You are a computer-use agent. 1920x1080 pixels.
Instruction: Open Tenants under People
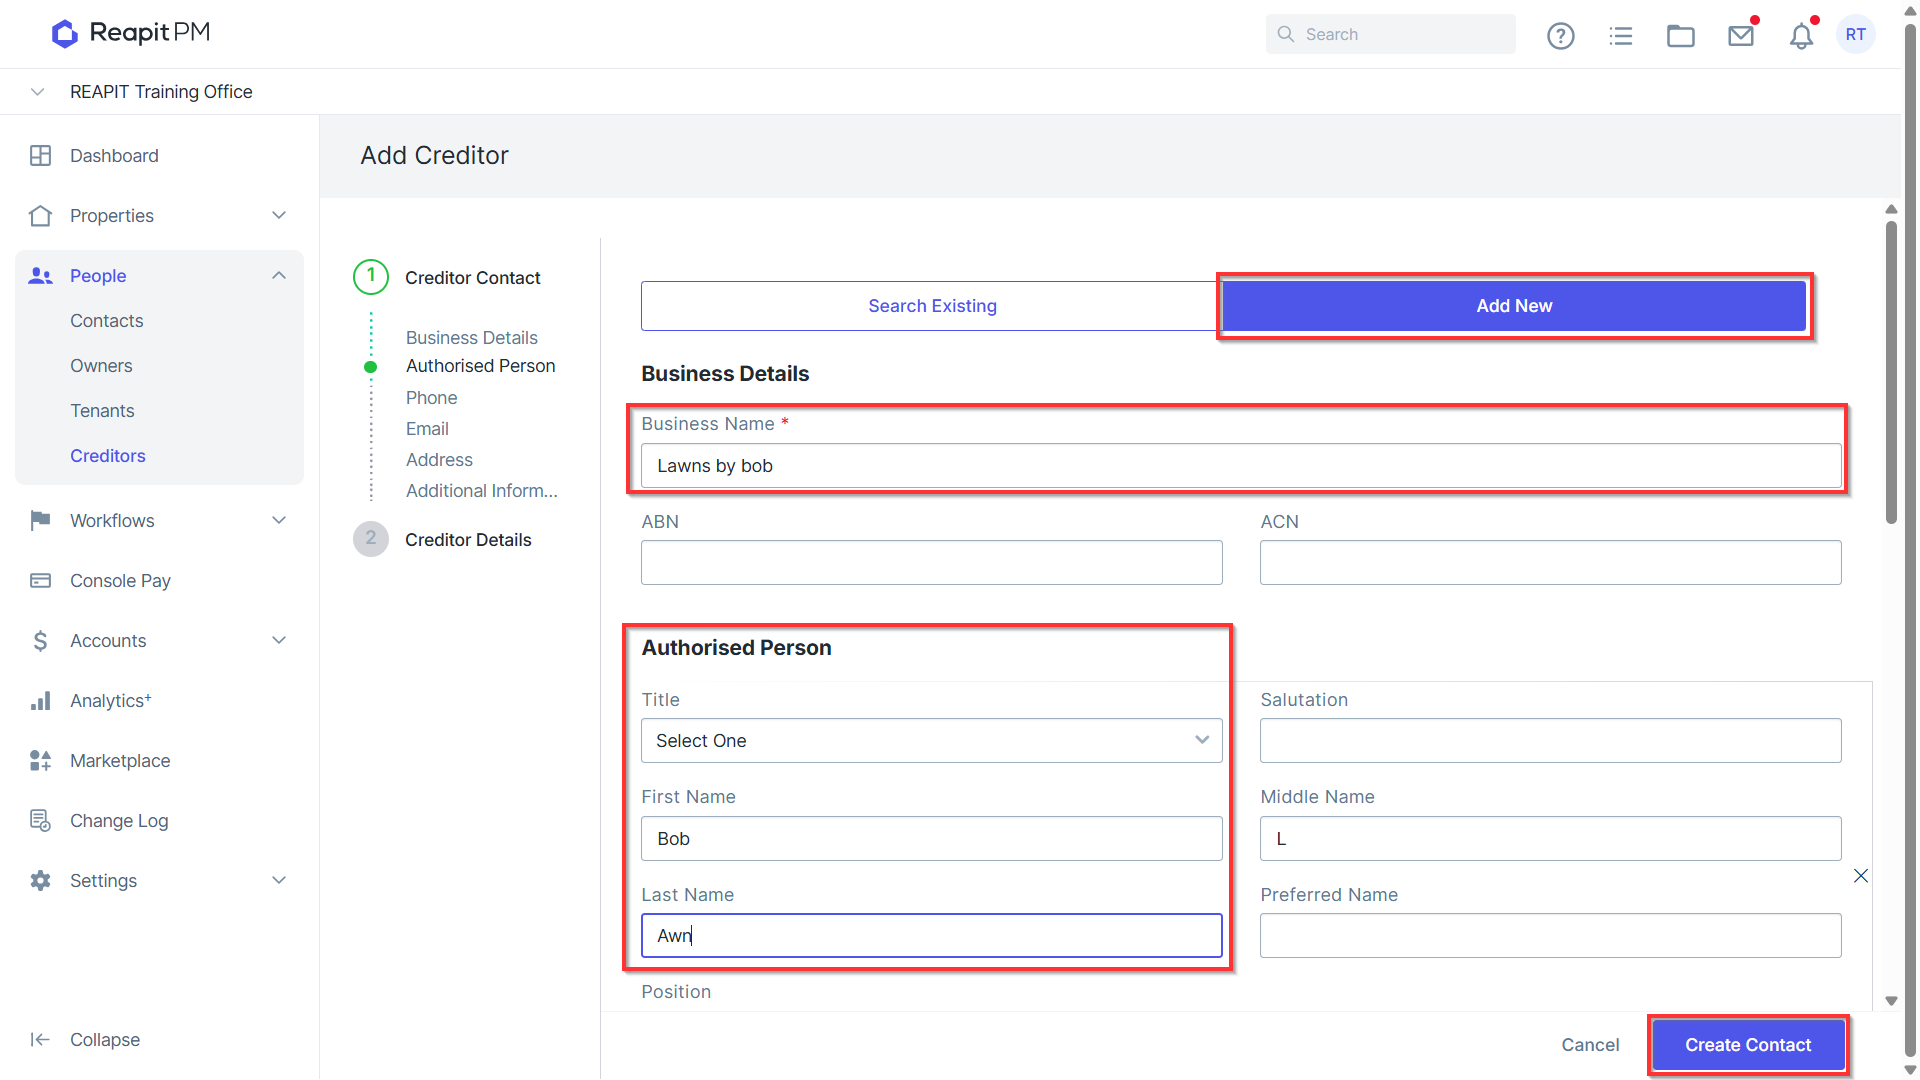pos(102,411)
